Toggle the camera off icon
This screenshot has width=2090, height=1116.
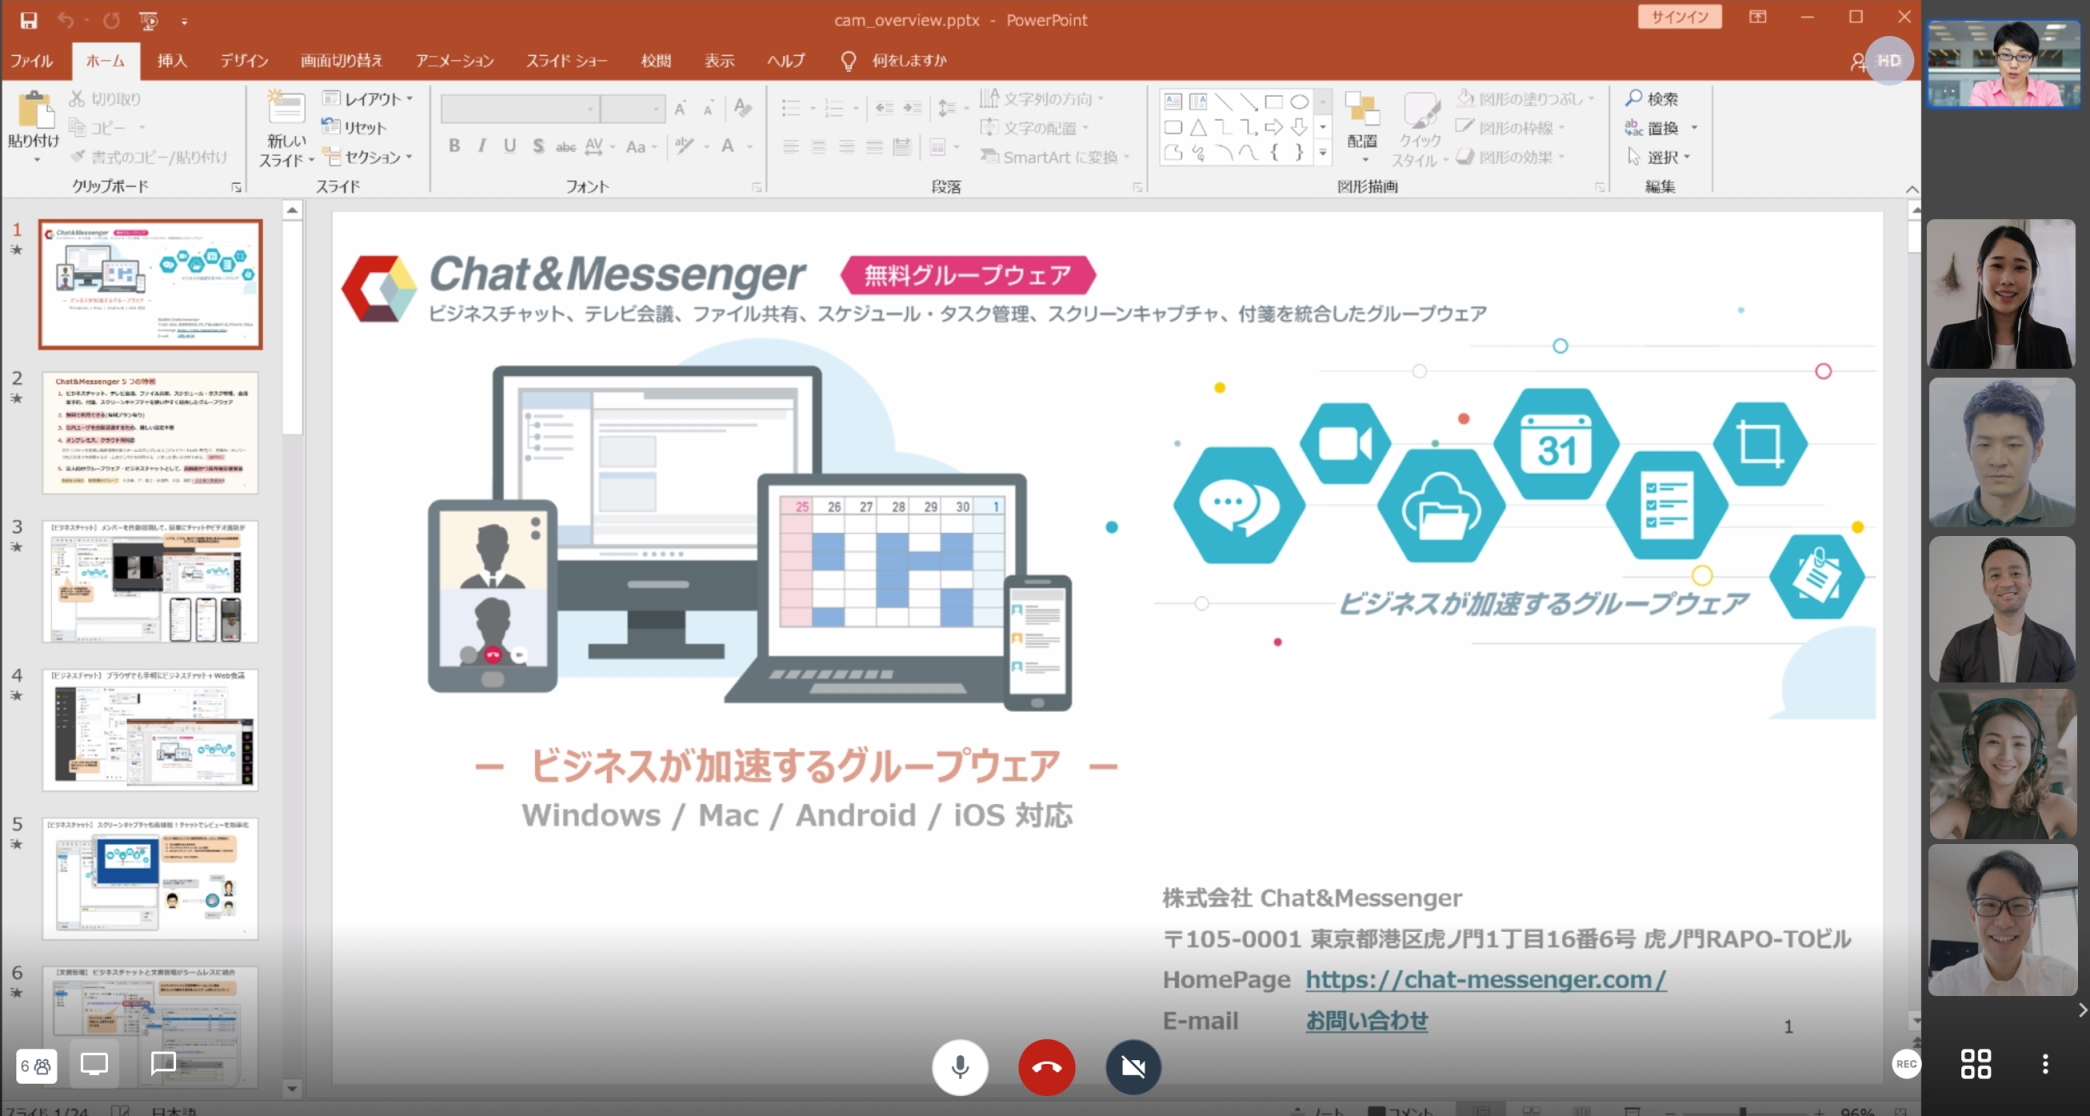coord(1133,1067)
